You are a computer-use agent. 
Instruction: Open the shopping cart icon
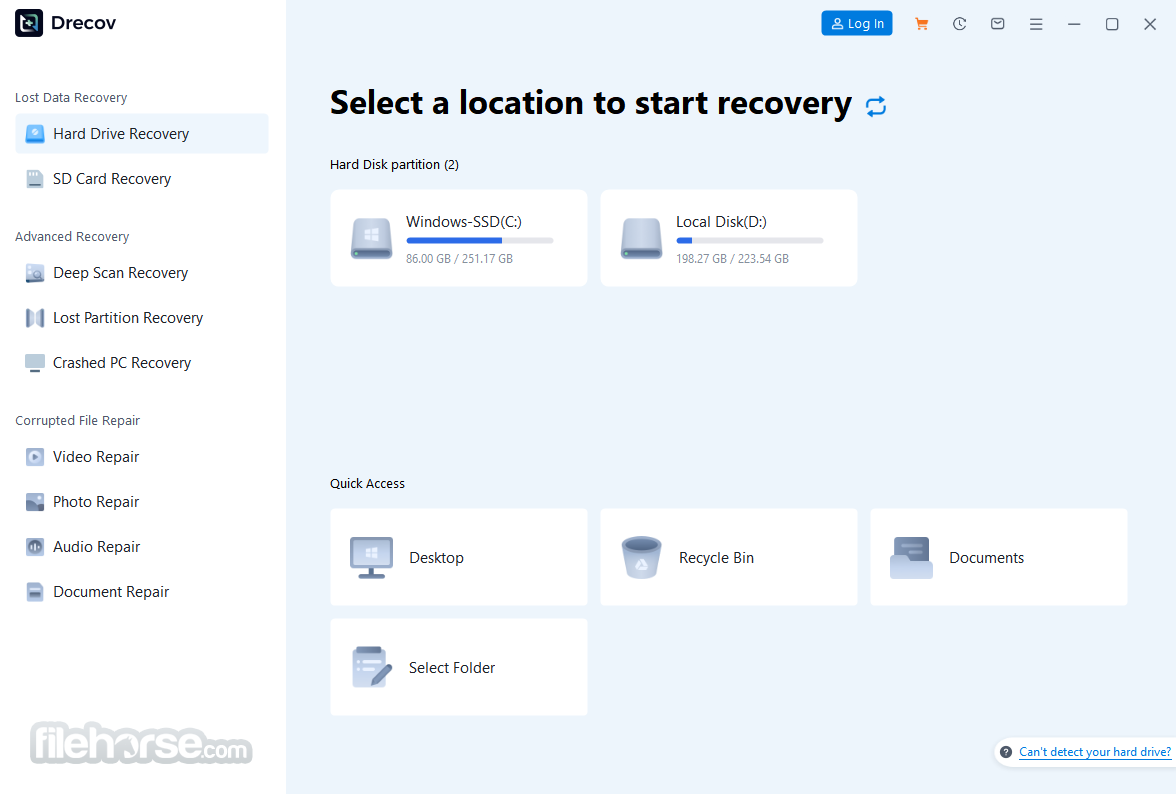click(922, 24)
